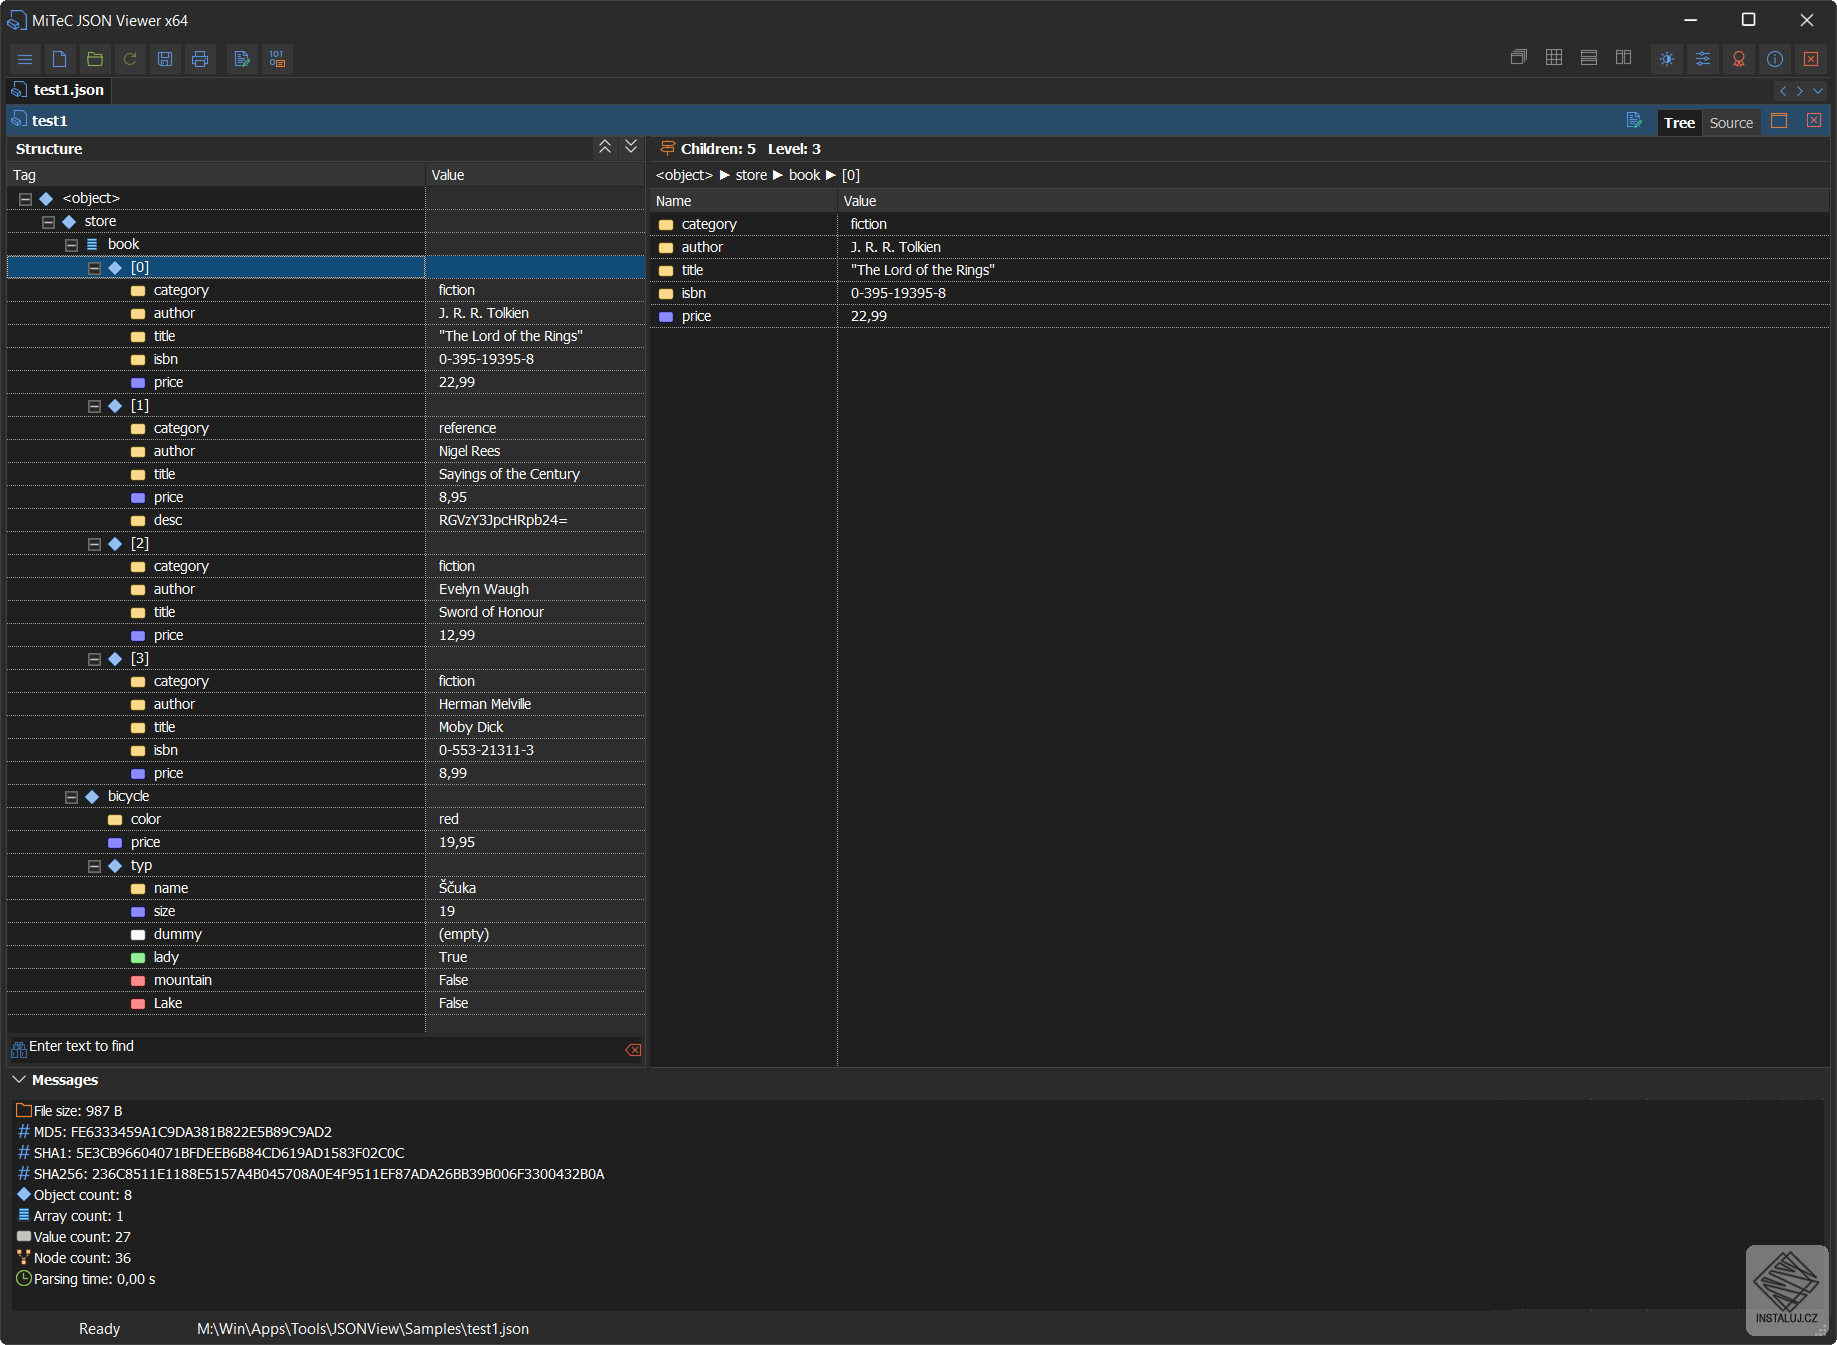This screenshot has height=1345, width=1837.
Task: Click the store breadcrumb in the path
Action: coord(751,175)
